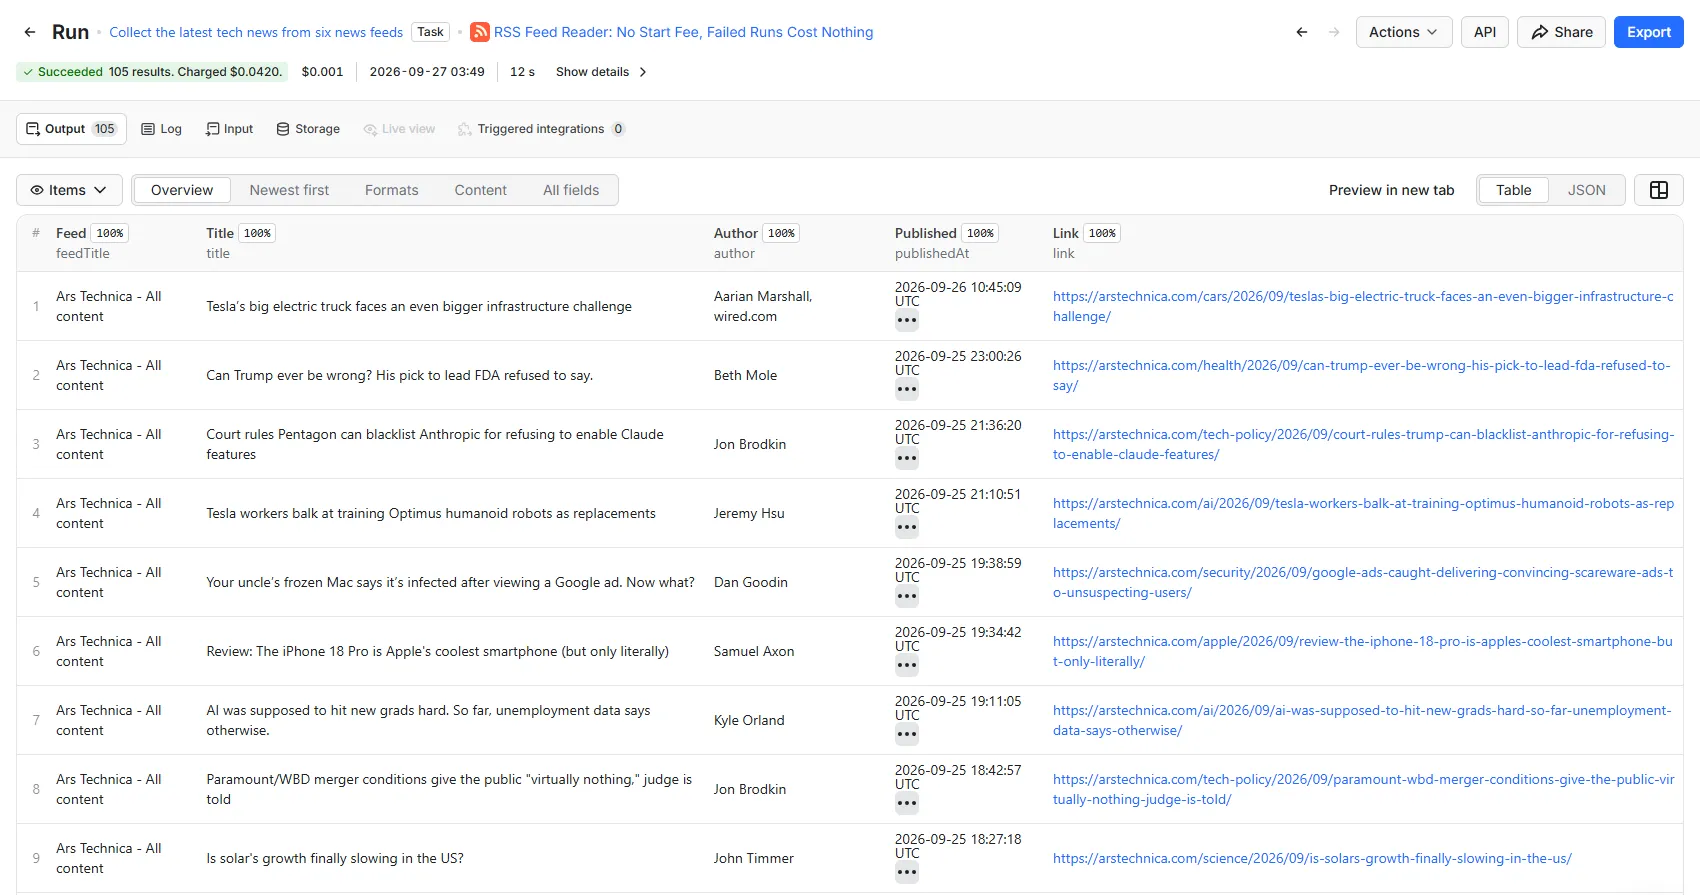Screen dimensions: 1700x895
Task: Select author cell 'Beth Mole'
Action: [x=745, y=375]
